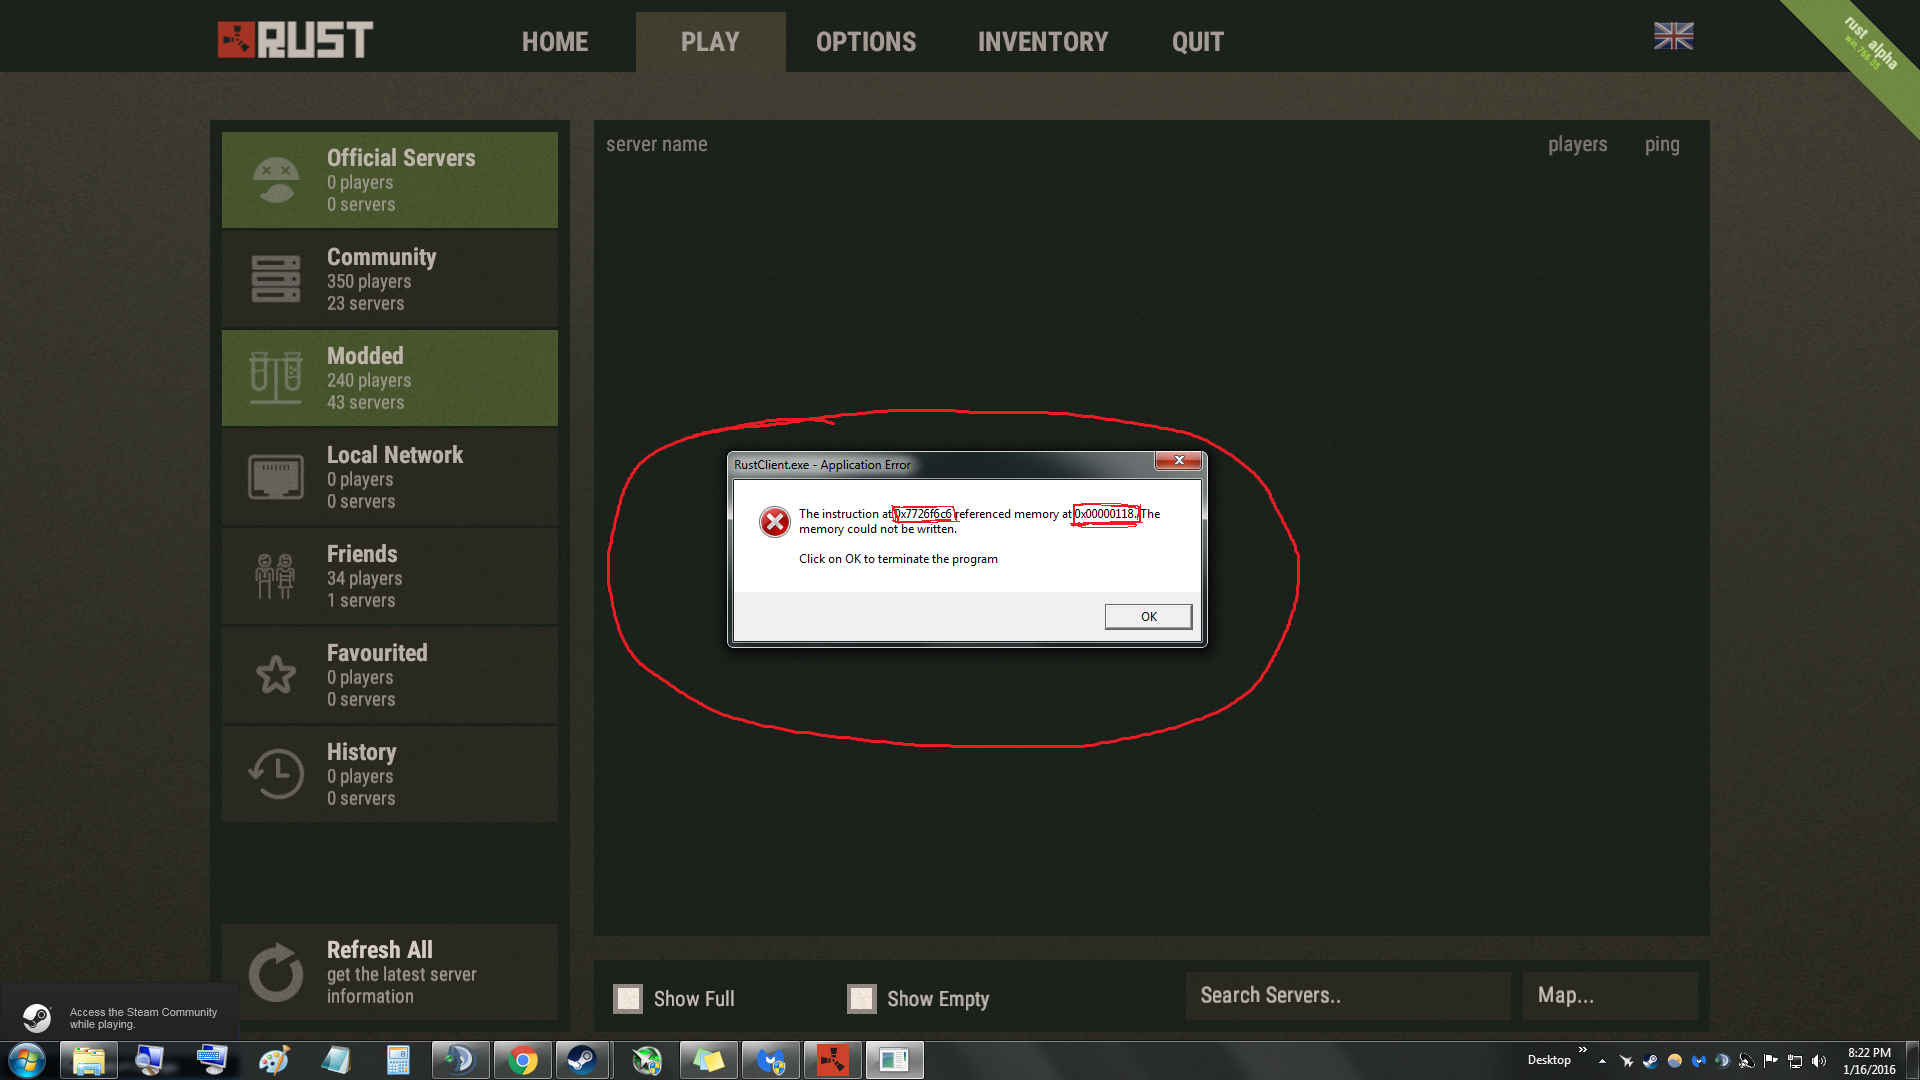Open the Notepad taskbar shortcut

[336, 1060]
